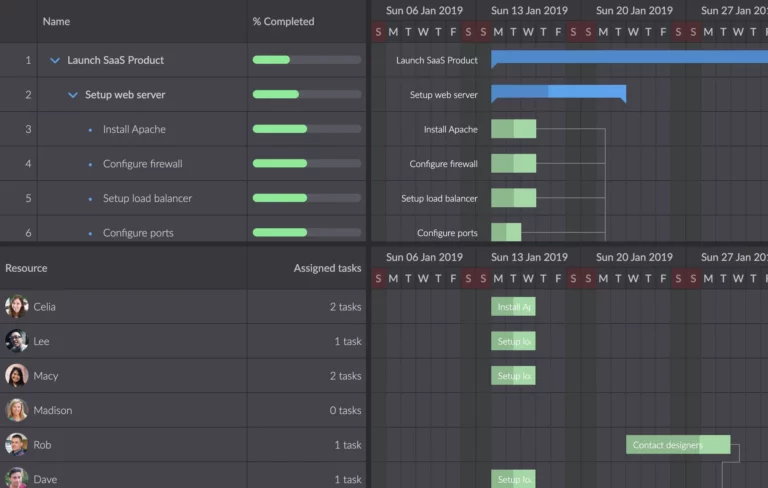Click Rob's Contact designers assignment bar
This screenshot has height=488, width=768.
pyautogui.click(x=678, y=445)
